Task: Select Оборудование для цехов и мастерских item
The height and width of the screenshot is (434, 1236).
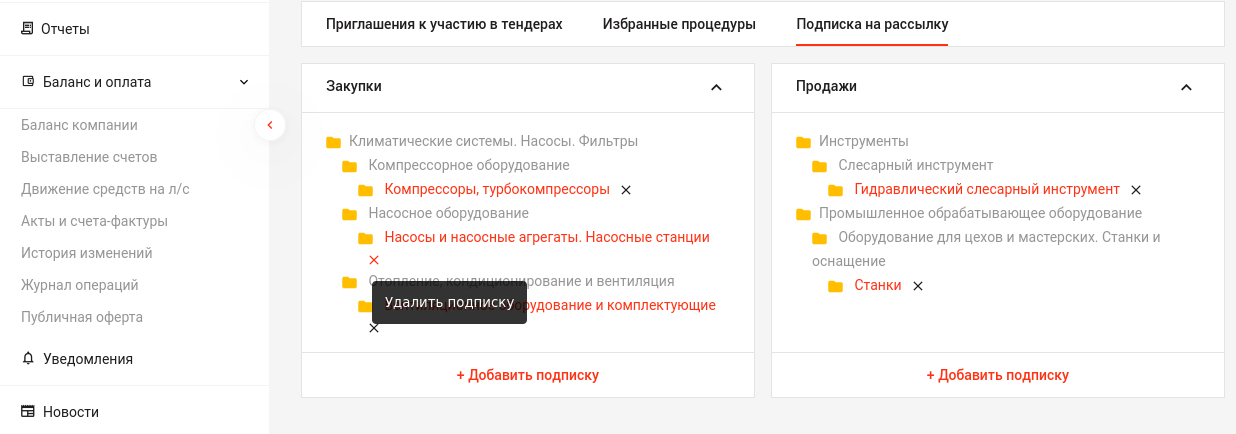Action: point(986,249)
